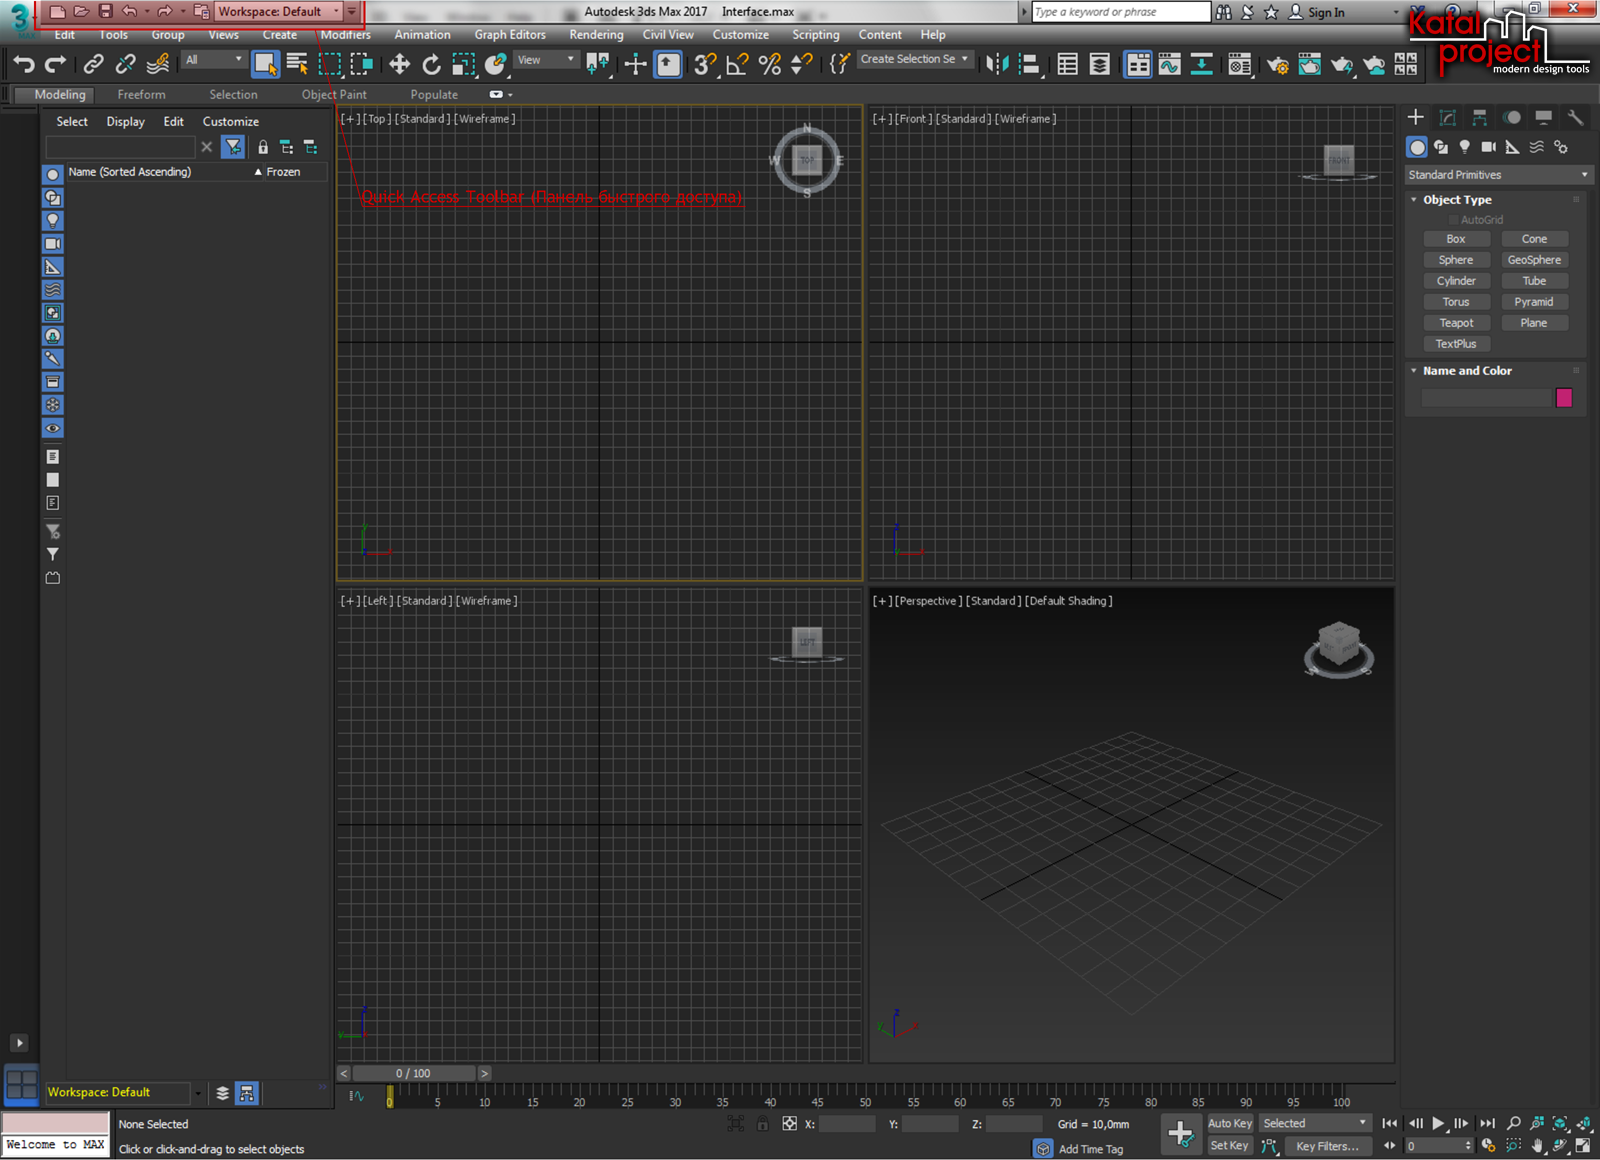This screenshot has height=1160, width=1600.
Task: Toggle Auto Key animation mode
Action: [x=1229, y=1123]
